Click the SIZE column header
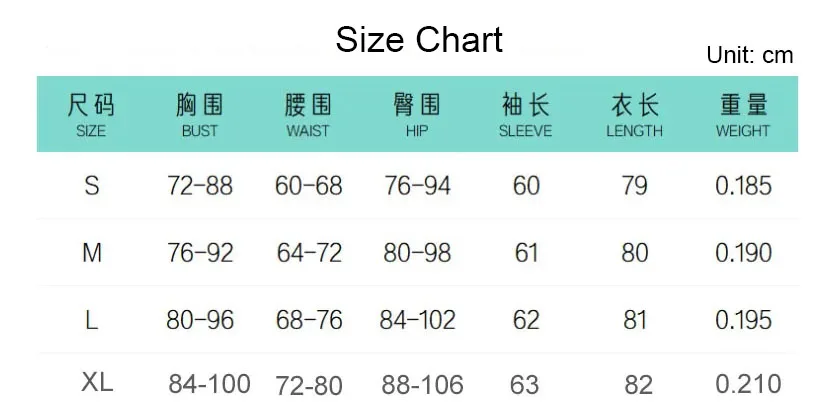The height and width of the screenshot is (419, 820). (x=91, y=116)
